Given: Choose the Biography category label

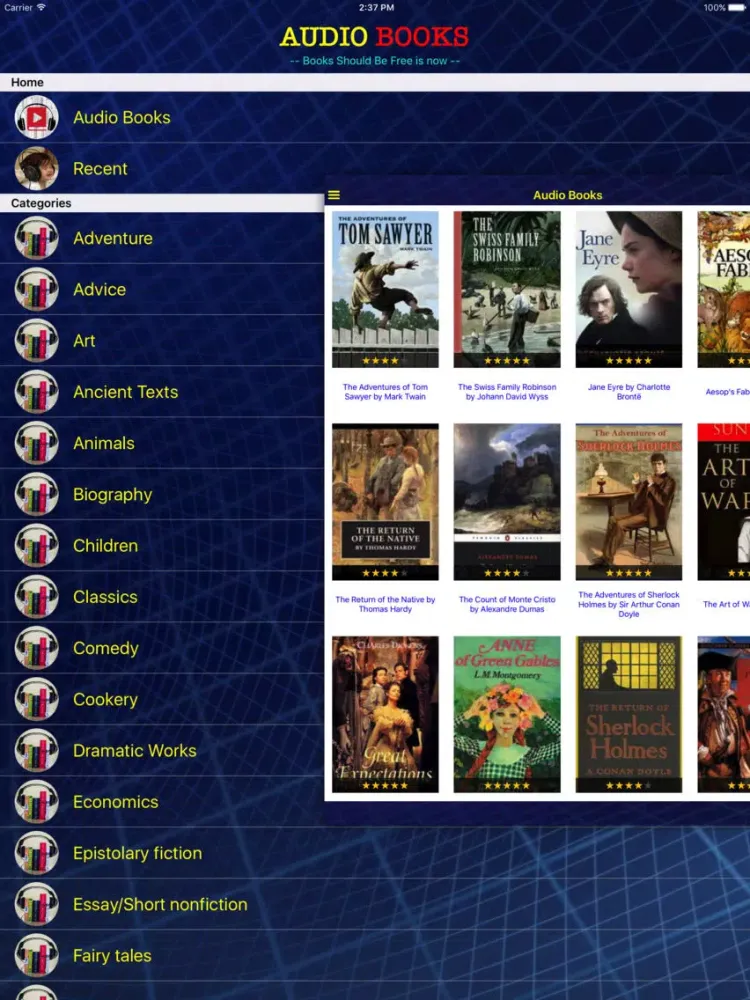Looking at the screenshot, I should tap(113, 495).
